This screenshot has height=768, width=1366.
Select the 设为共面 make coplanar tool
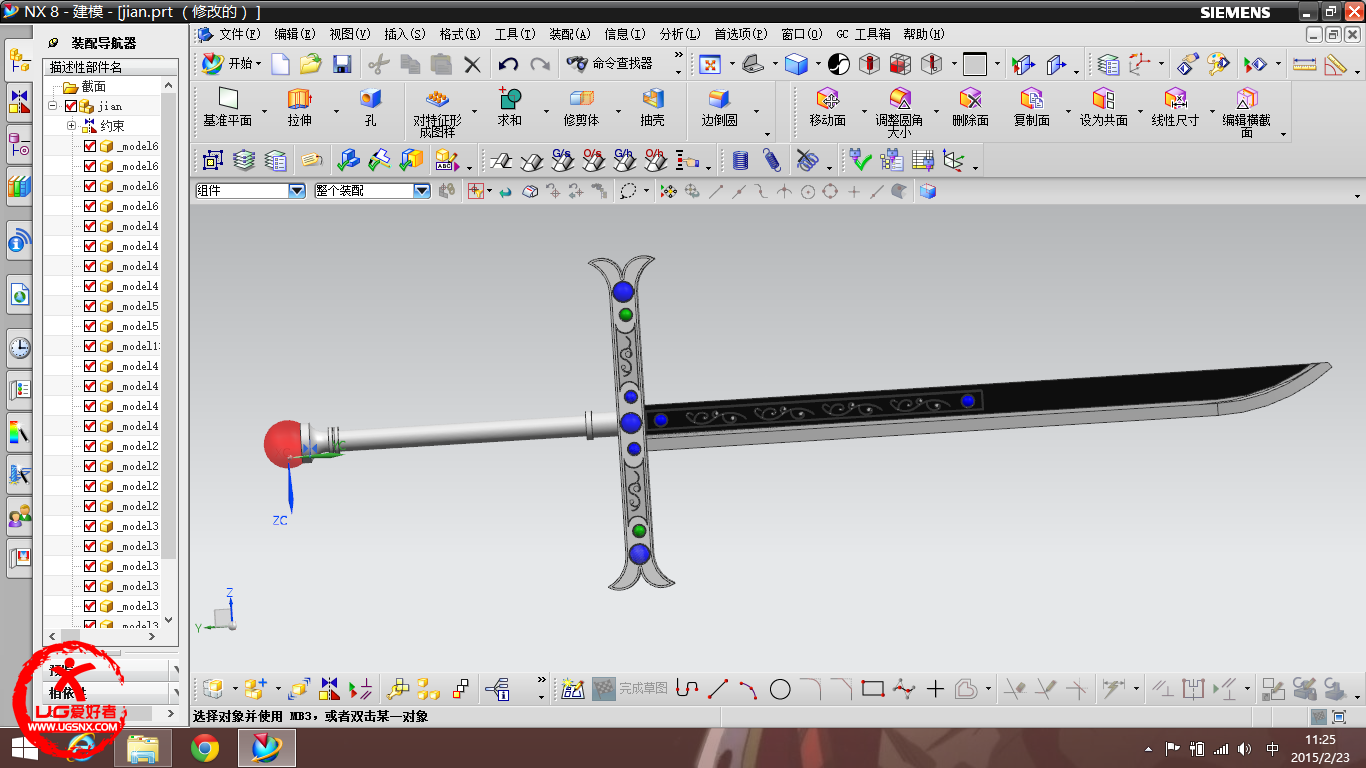tap(1103, 108)
